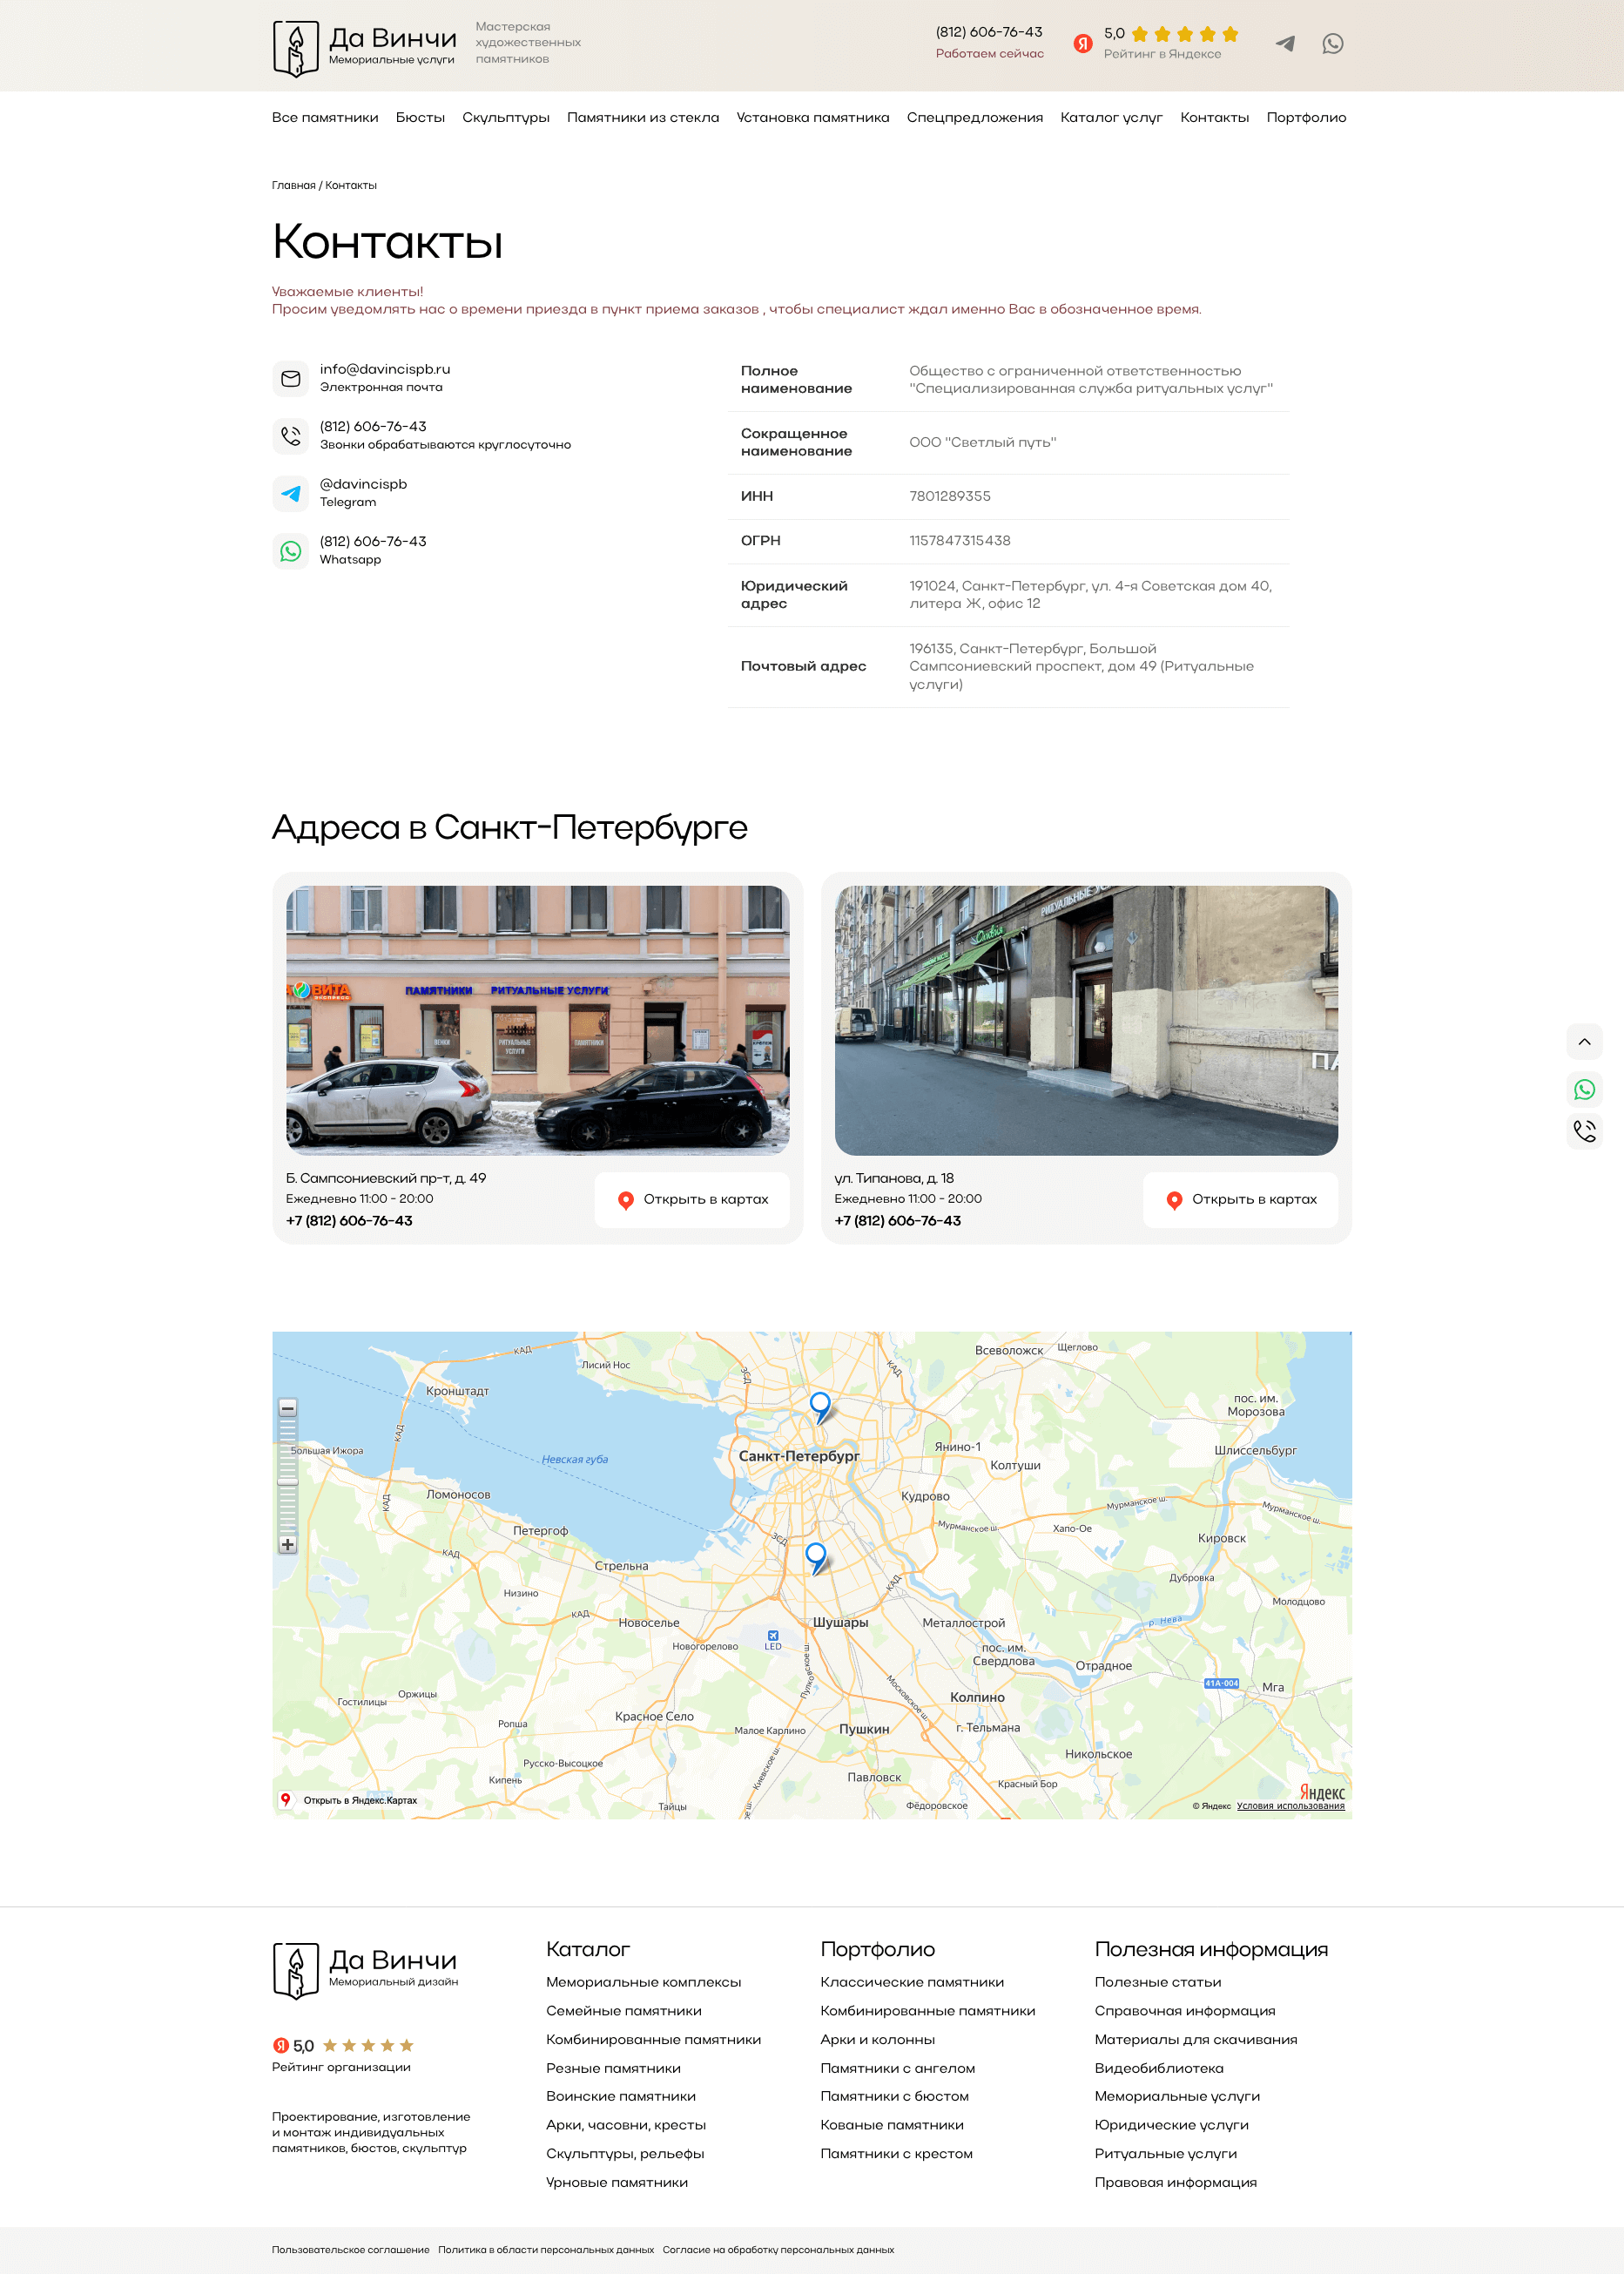Open Портфолио in top navigation
The image size is (1624, 2274).
tap(1306, 118)
